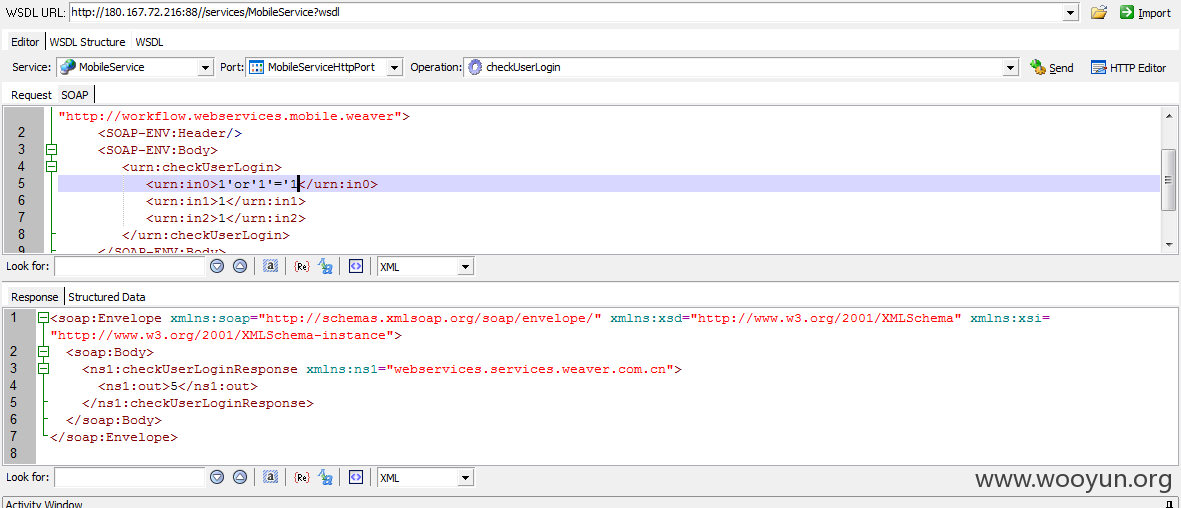Open replace tool in response search bar
This screenshot has width=1181, height=508.
[x=325, y=477]
